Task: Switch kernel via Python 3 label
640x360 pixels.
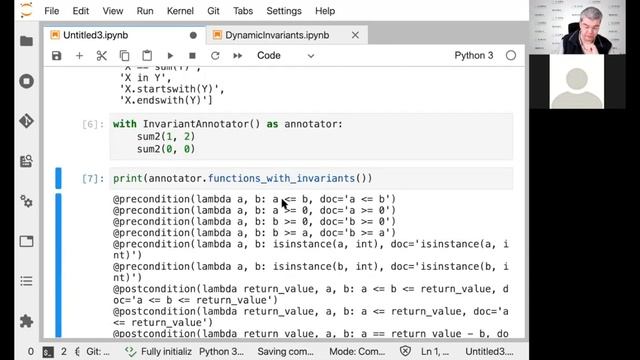Action: (x=474, y=56)
